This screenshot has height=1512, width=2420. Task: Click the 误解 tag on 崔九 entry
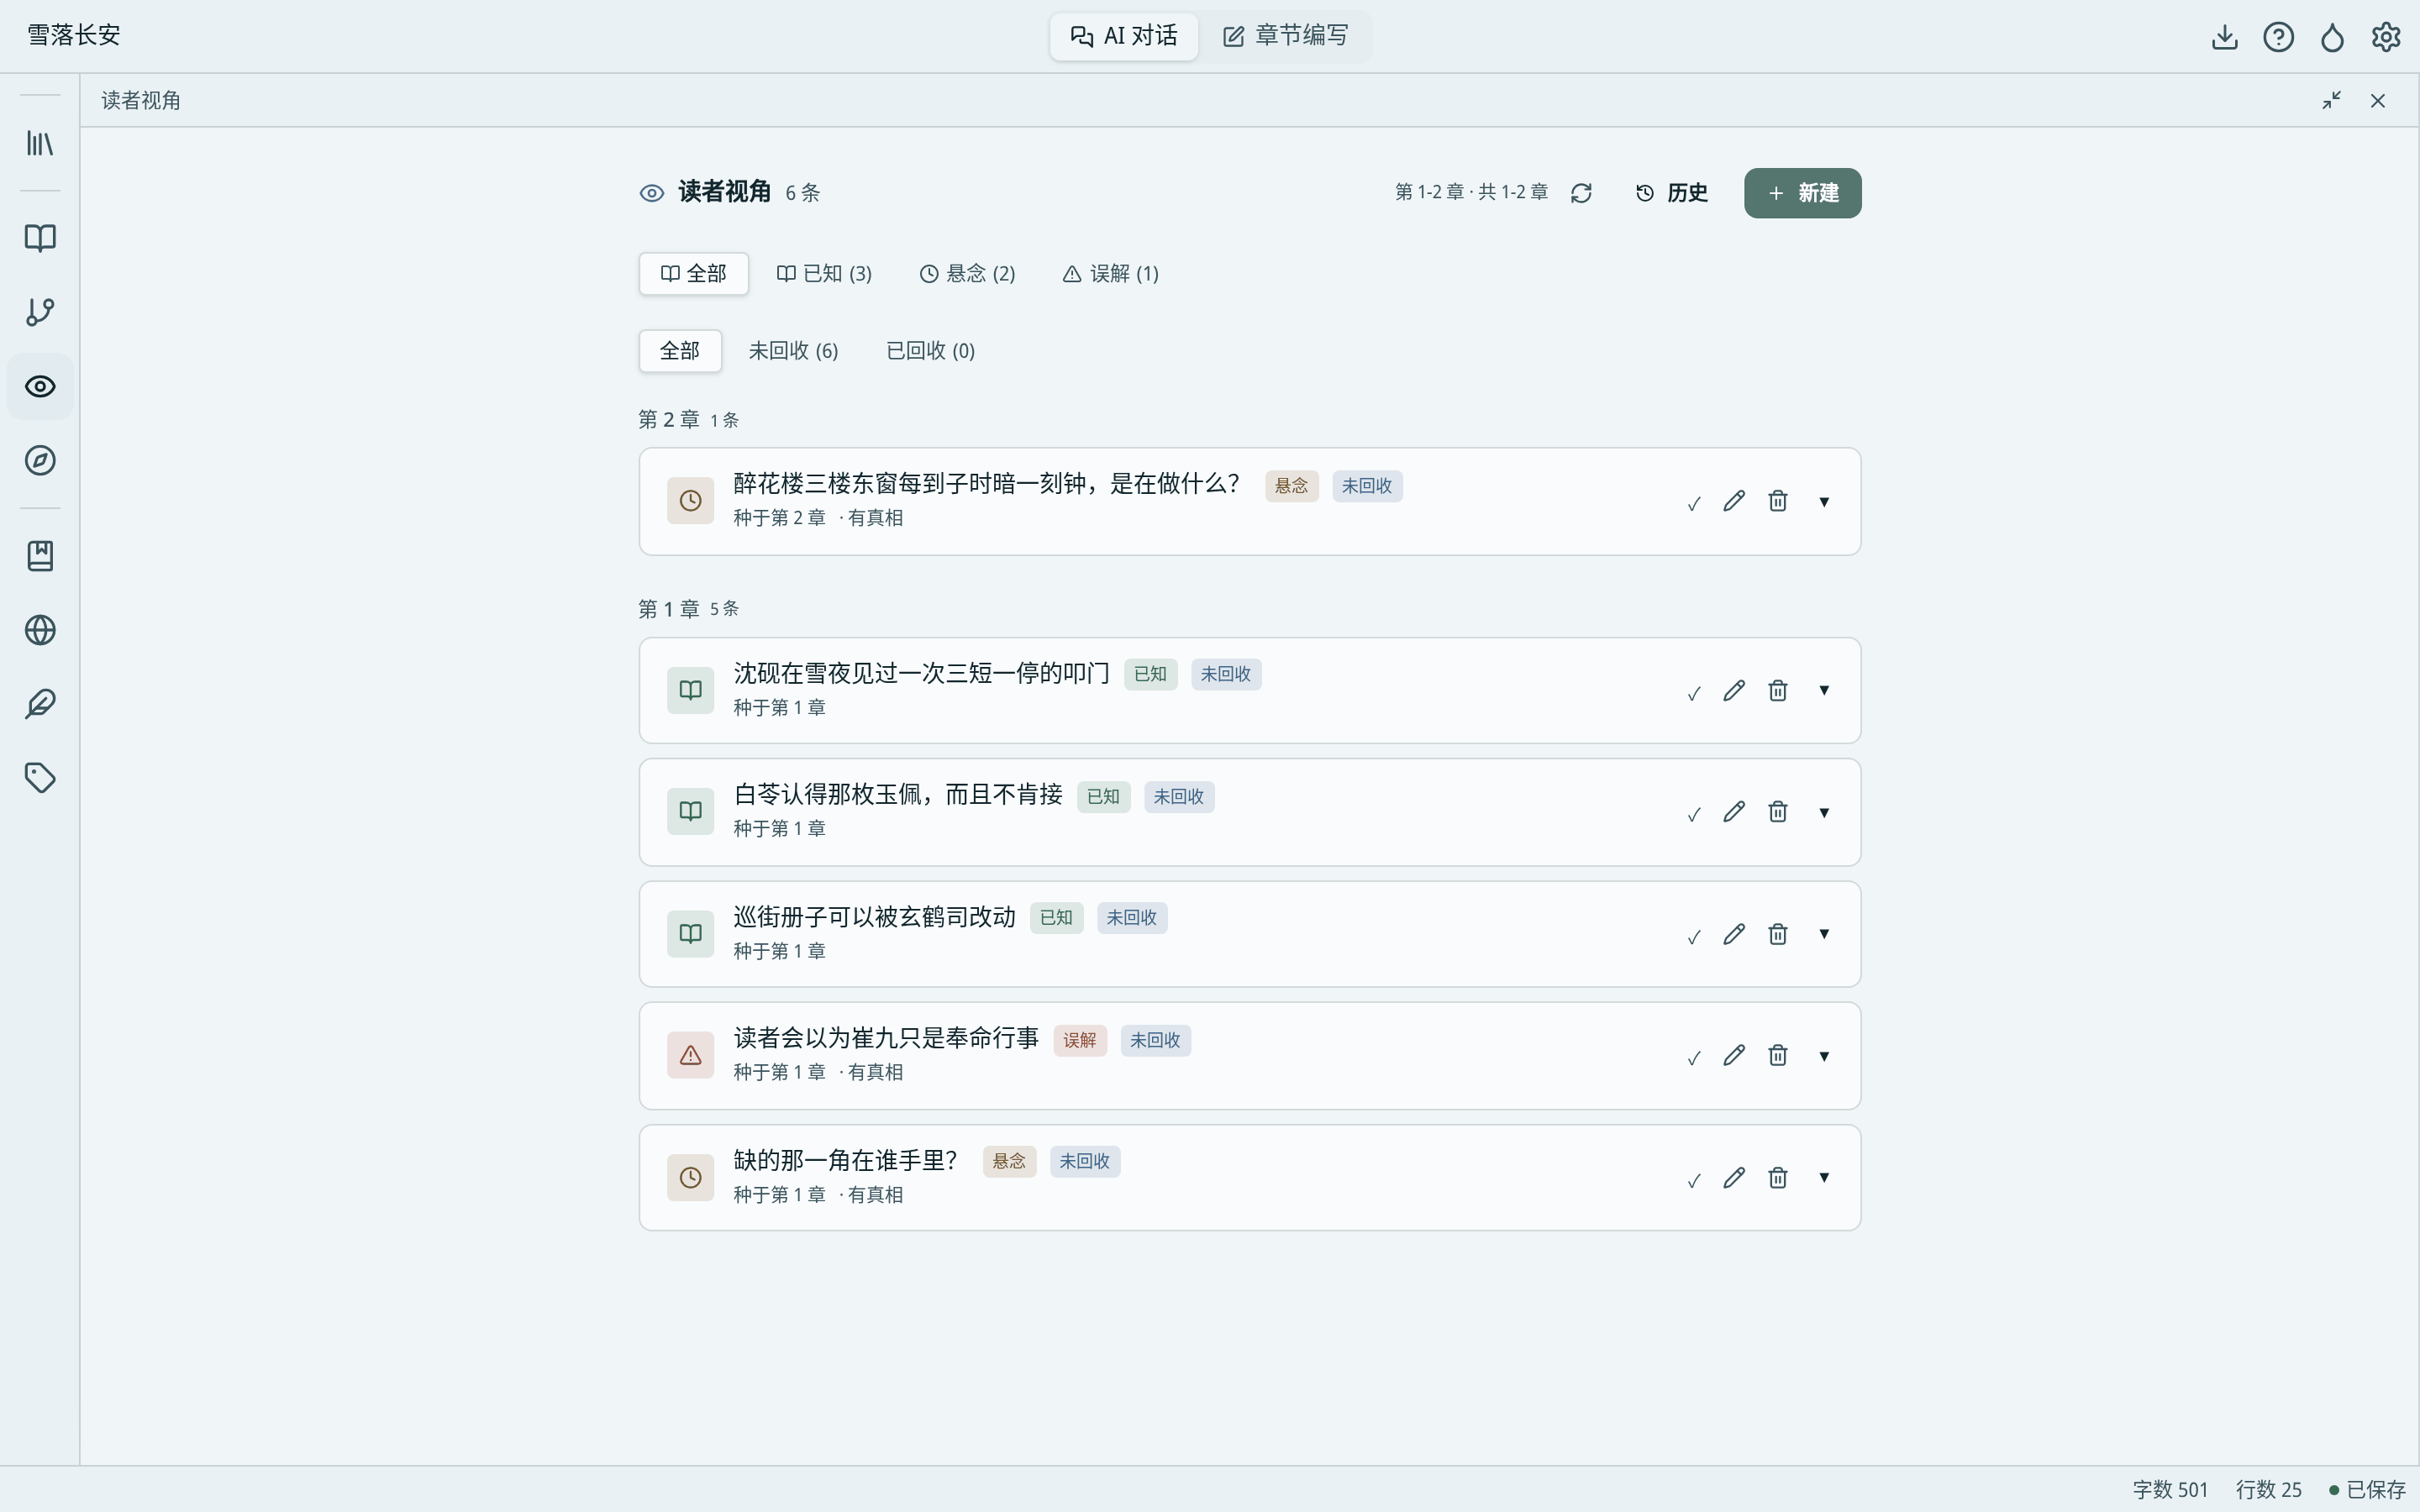coord(1079,1040)
